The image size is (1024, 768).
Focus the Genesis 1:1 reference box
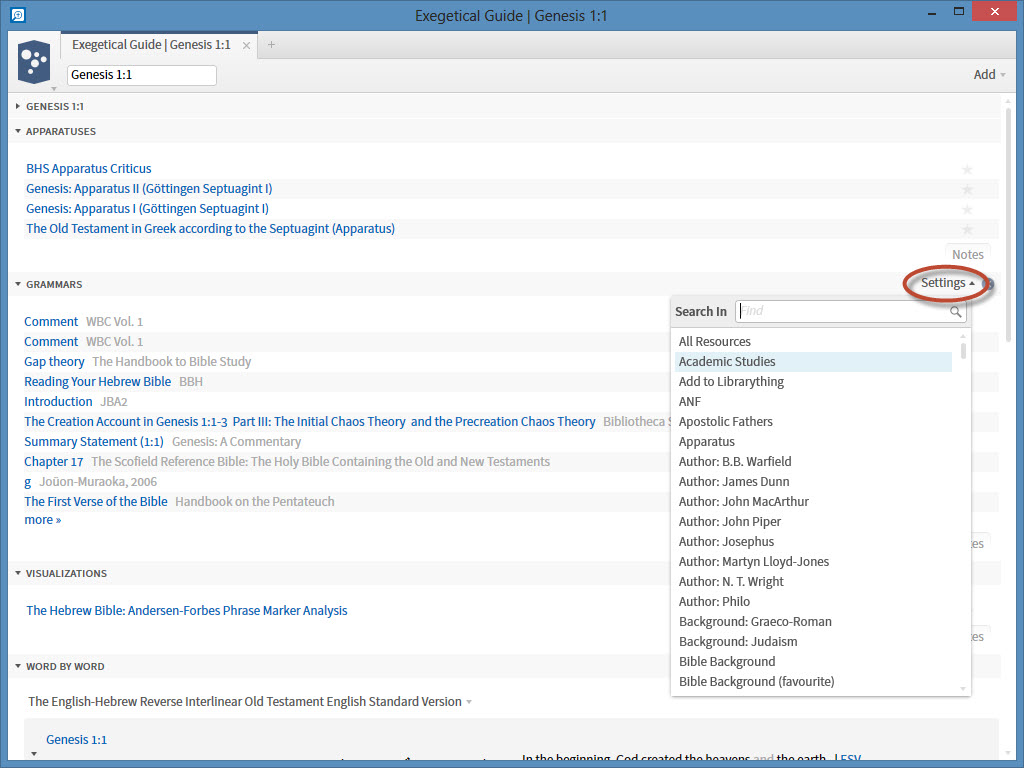(x=142, y=75)
